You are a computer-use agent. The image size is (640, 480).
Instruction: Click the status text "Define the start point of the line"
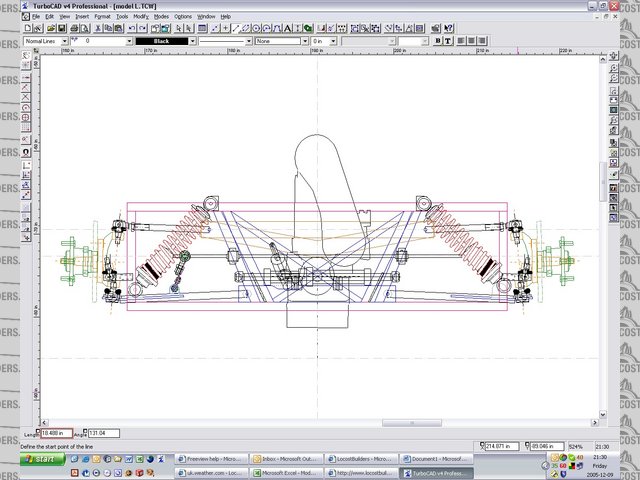[x=57, y=447]
